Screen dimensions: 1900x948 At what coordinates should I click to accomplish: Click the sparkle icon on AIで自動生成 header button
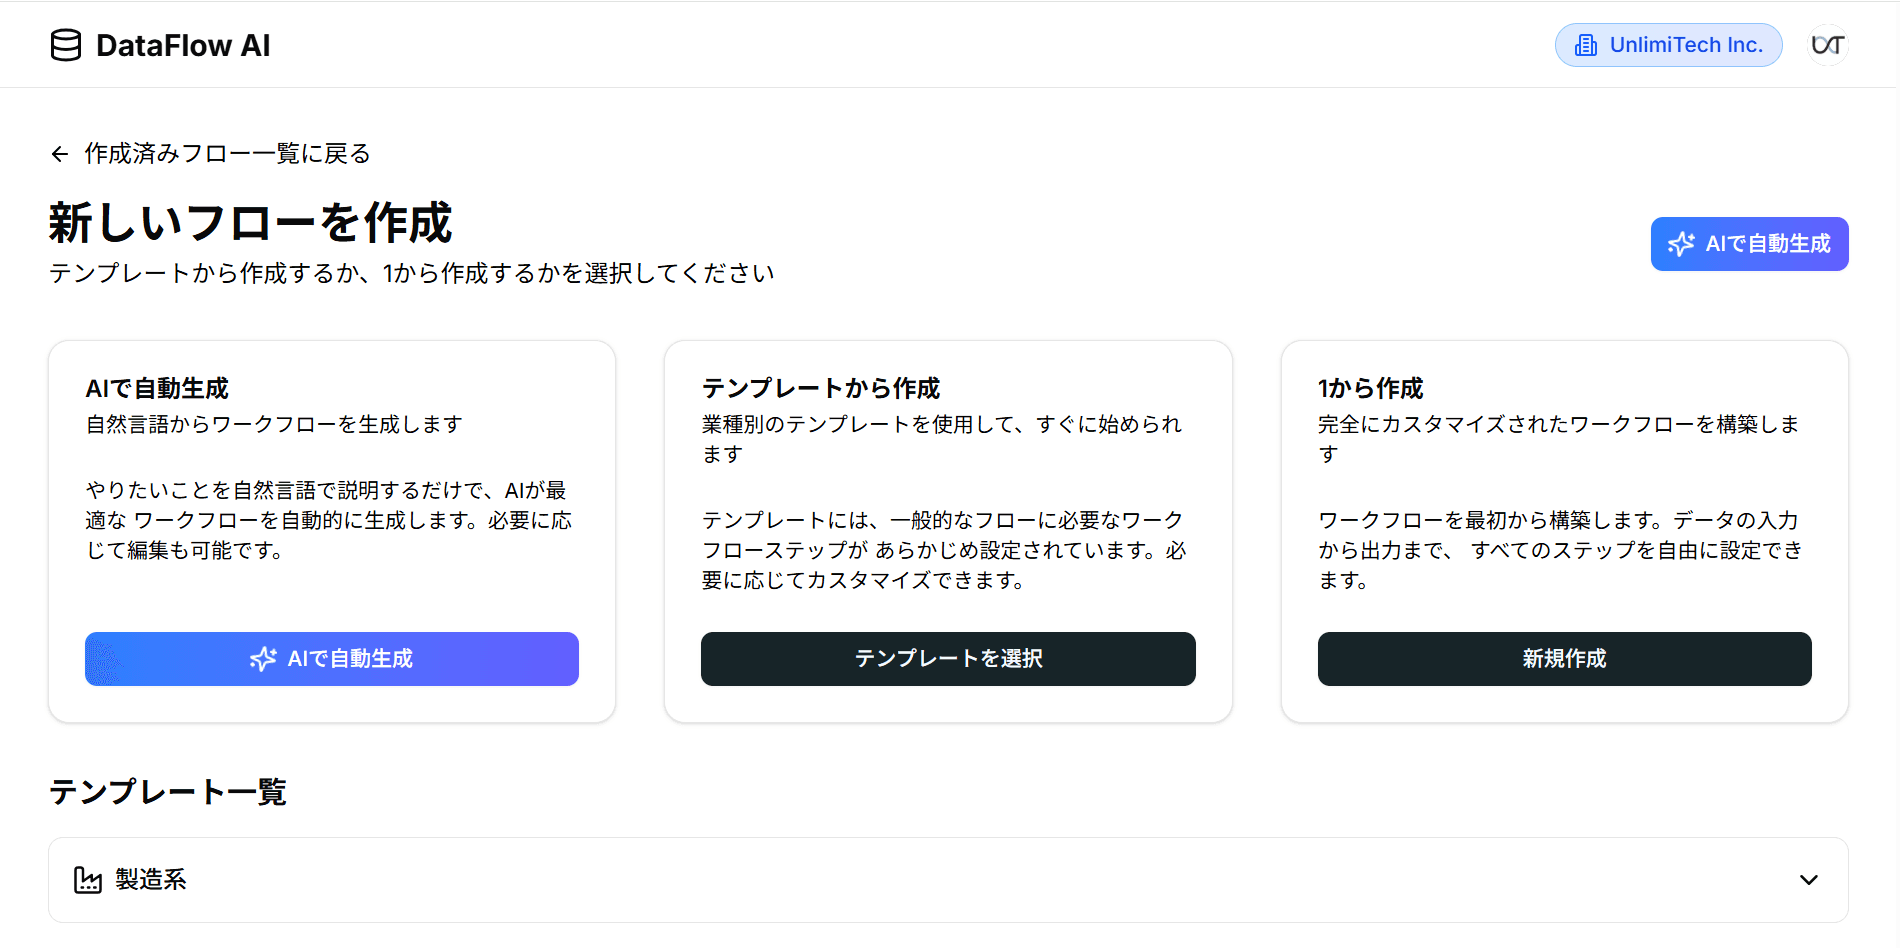click(1680, 243)
